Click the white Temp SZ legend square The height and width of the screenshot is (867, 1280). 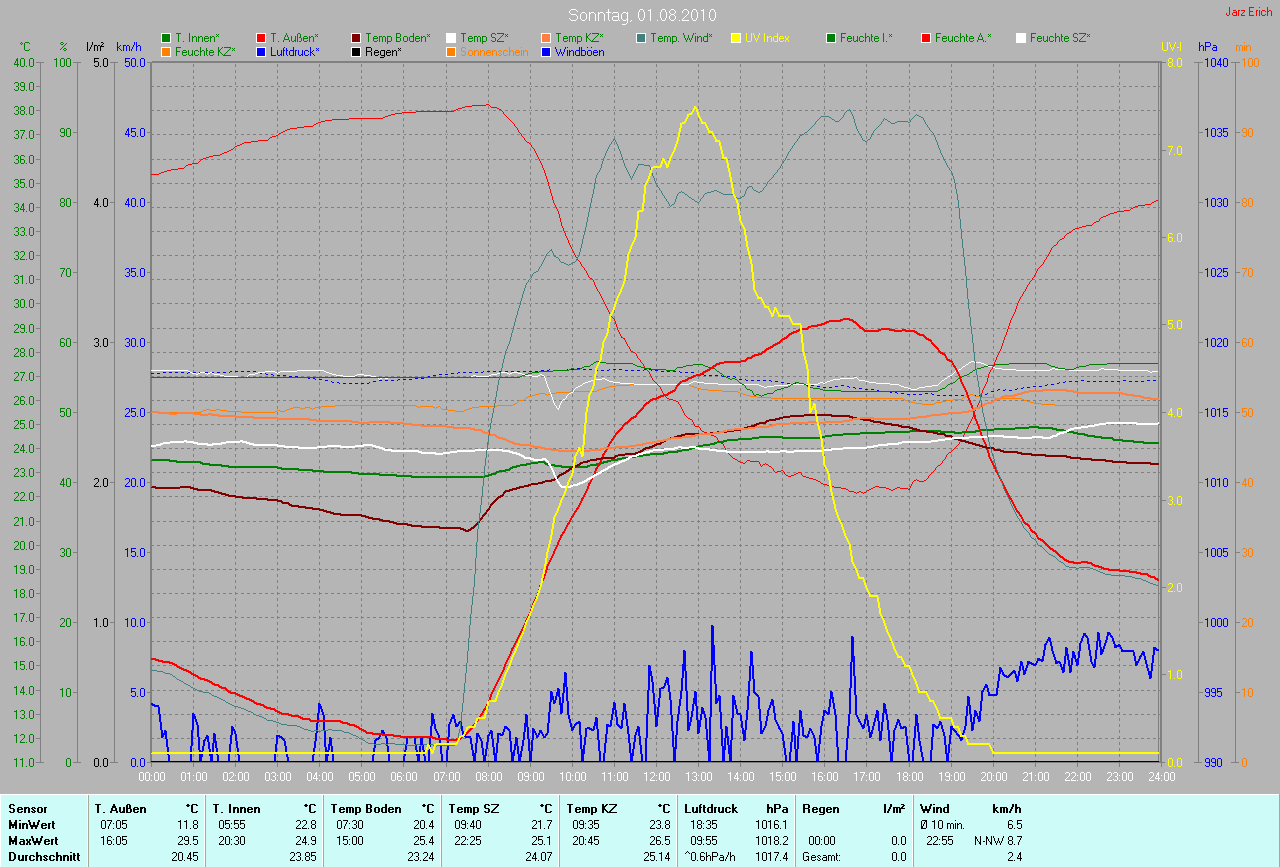[451, 38]
